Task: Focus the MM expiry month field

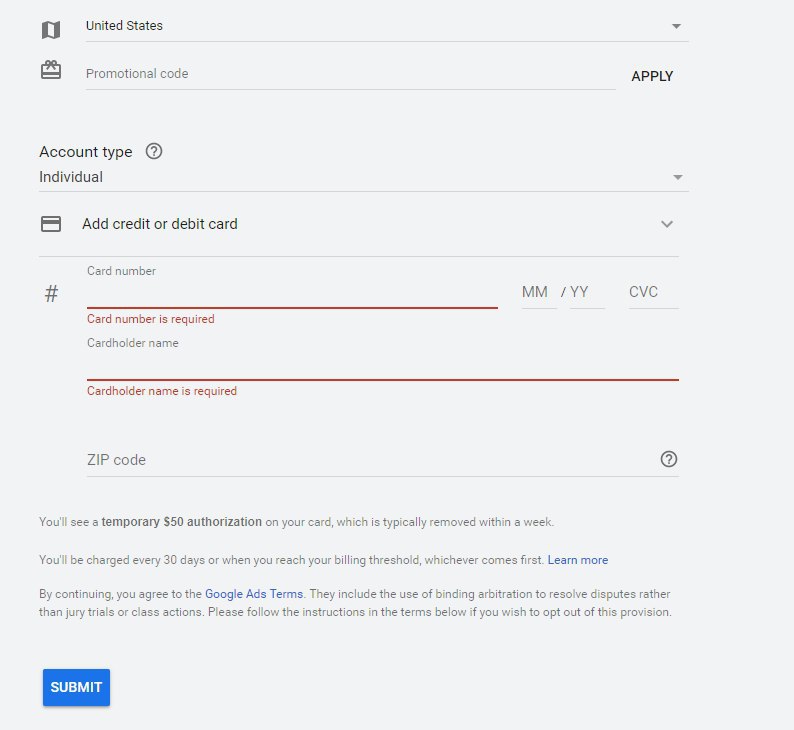Action: coord(539,293)
